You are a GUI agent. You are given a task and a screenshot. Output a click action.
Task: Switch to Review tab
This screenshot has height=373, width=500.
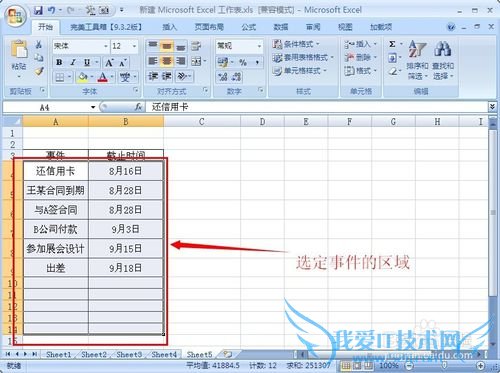point(313,27)
